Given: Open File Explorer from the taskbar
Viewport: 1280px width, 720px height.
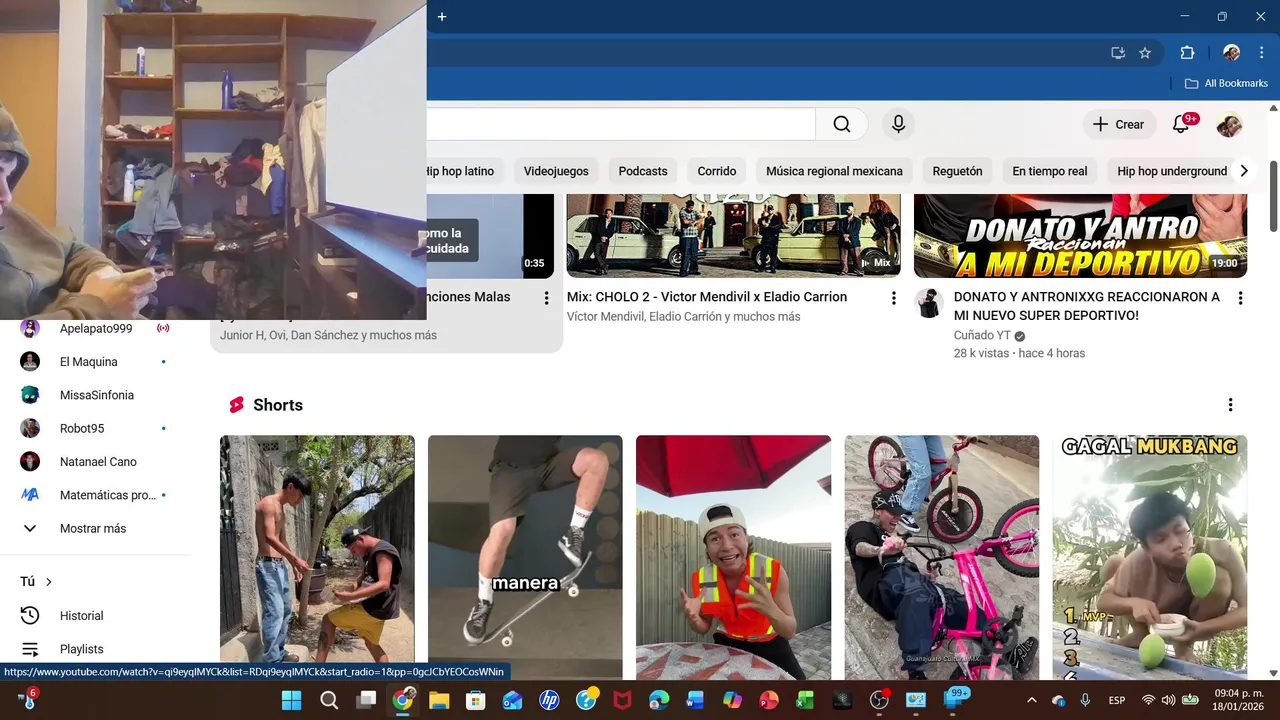Looking at the screenshot, I should tap(439, 700).
